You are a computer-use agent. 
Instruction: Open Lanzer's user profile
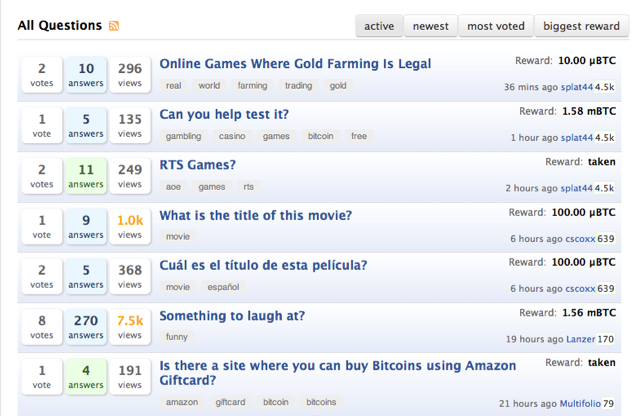click(x=581, y=339)
